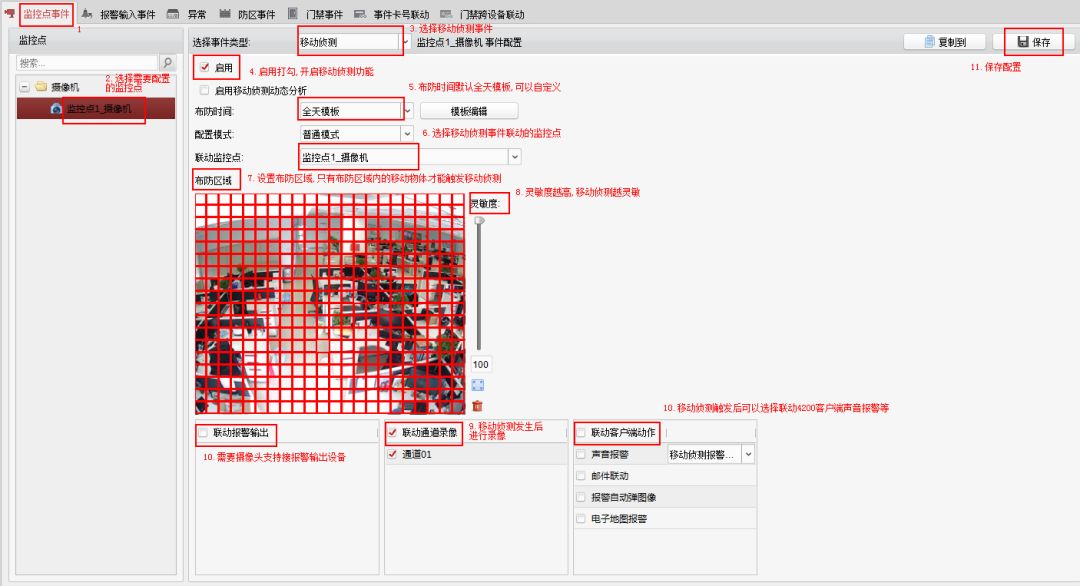Click the 模板编辑 button
The image size is (1080, 586).
468,111
